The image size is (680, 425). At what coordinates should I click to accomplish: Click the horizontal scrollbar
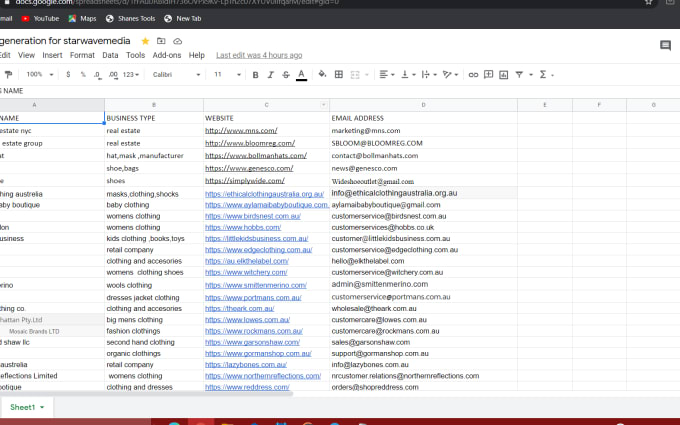pyautogui.click(x=146, y=394)
